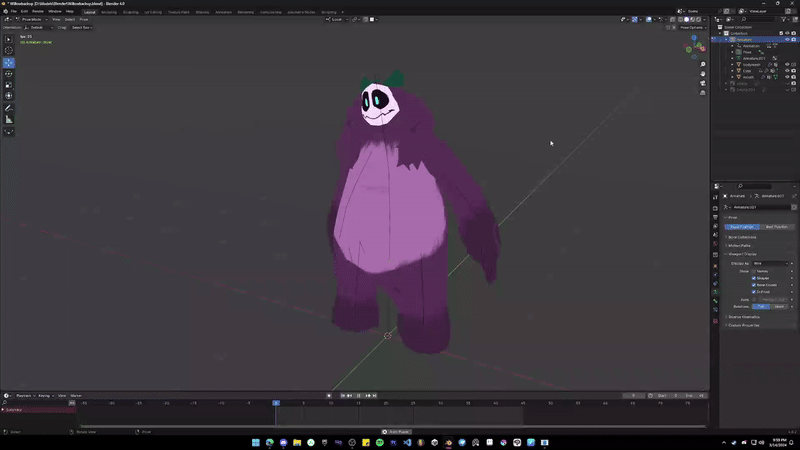Open File Explorer from the taskbar
Viewport: 800px width, 450px height.
pos(297,442)
